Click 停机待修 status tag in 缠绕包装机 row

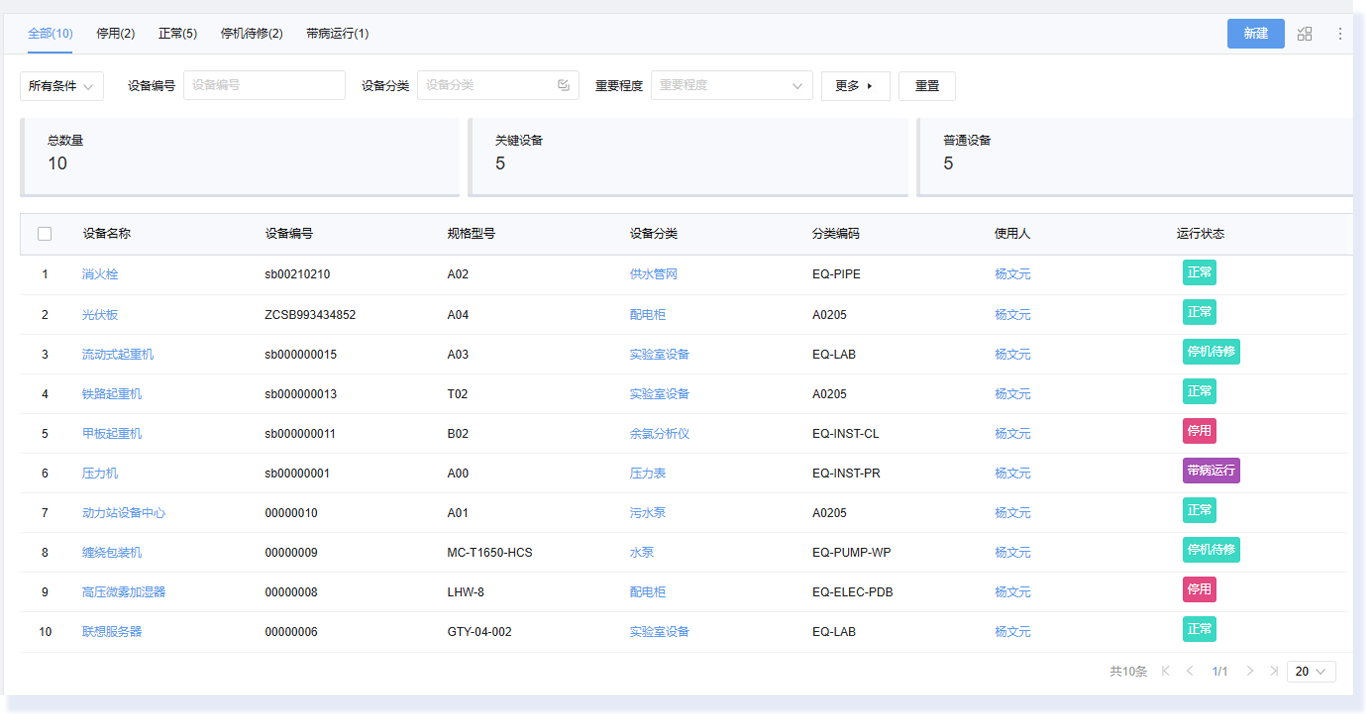click(x=1211, y=550)
